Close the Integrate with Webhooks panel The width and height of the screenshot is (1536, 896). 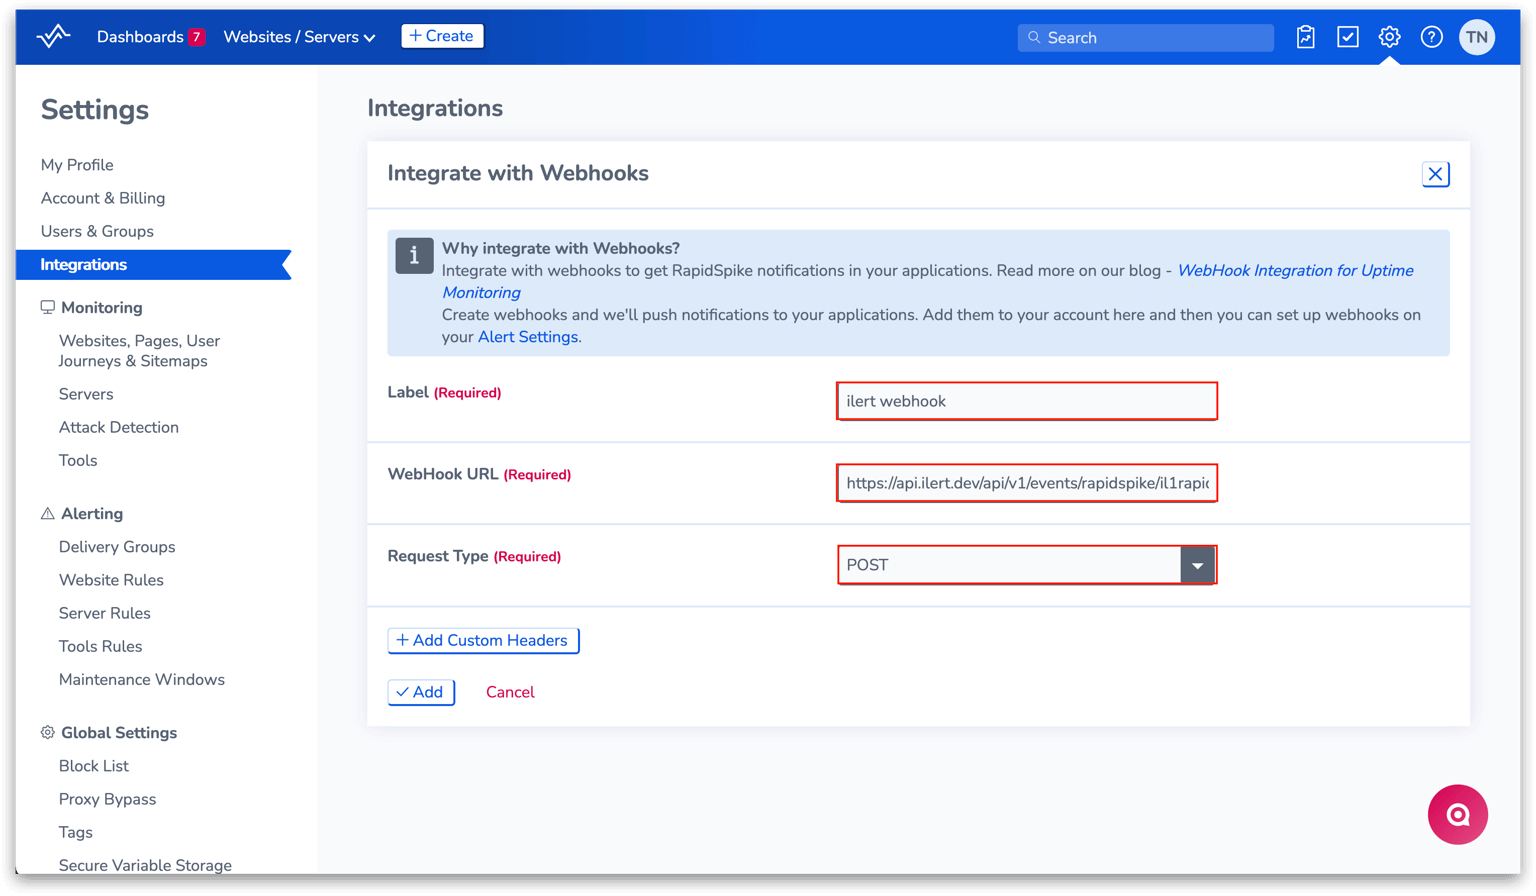1435,174
